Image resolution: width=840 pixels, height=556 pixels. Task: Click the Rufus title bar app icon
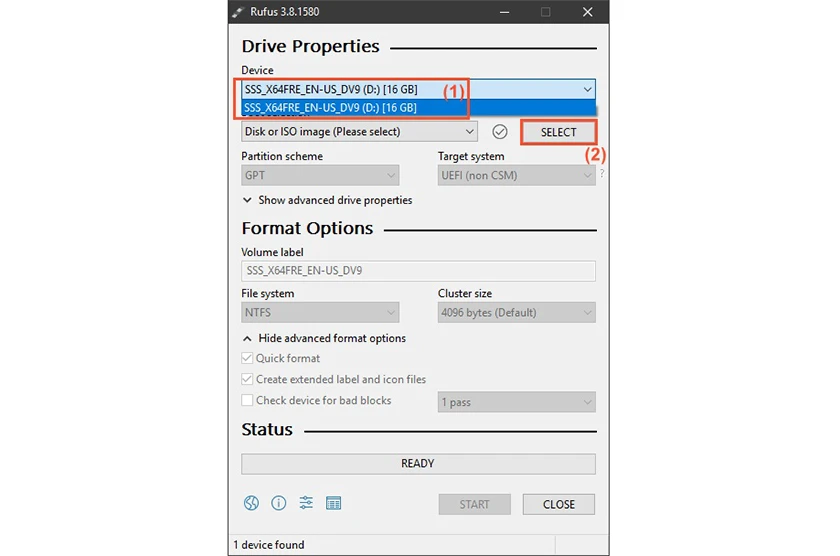[x=238, y=12]
